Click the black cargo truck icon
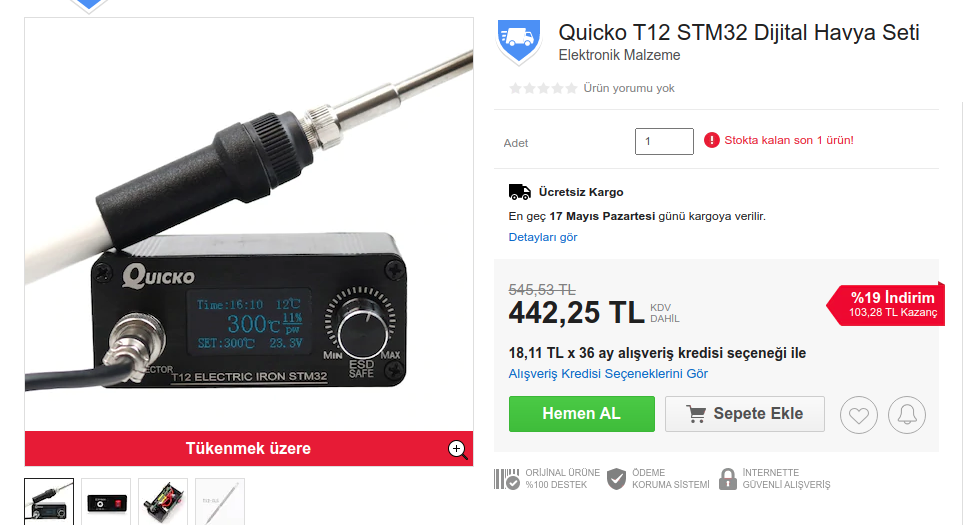This screenshot has width=963, height=525. tap(520, 192)
